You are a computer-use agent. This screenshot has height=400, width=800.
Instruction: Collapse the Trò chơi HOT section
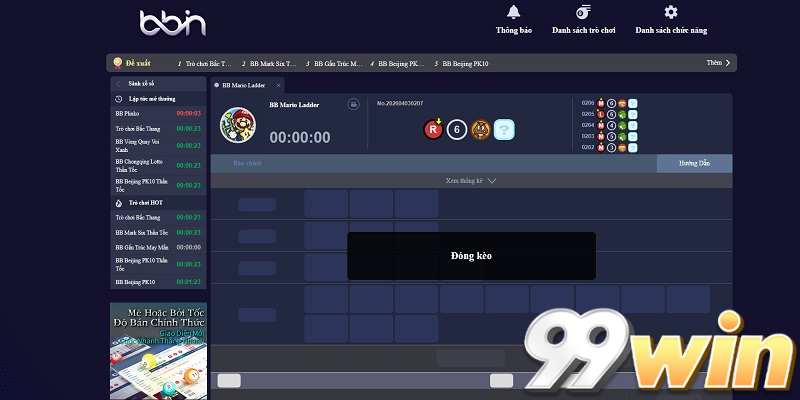(158, 203)
